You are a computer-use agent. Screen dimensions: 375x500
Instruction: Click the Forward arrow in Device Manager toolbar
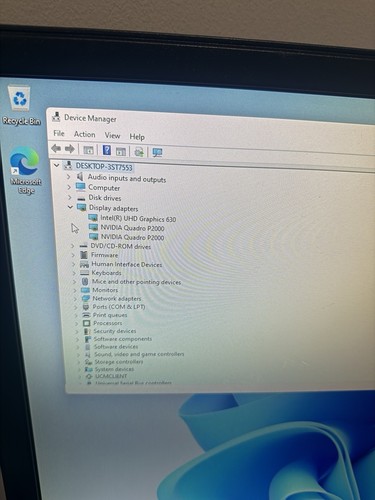pos(69,149)
